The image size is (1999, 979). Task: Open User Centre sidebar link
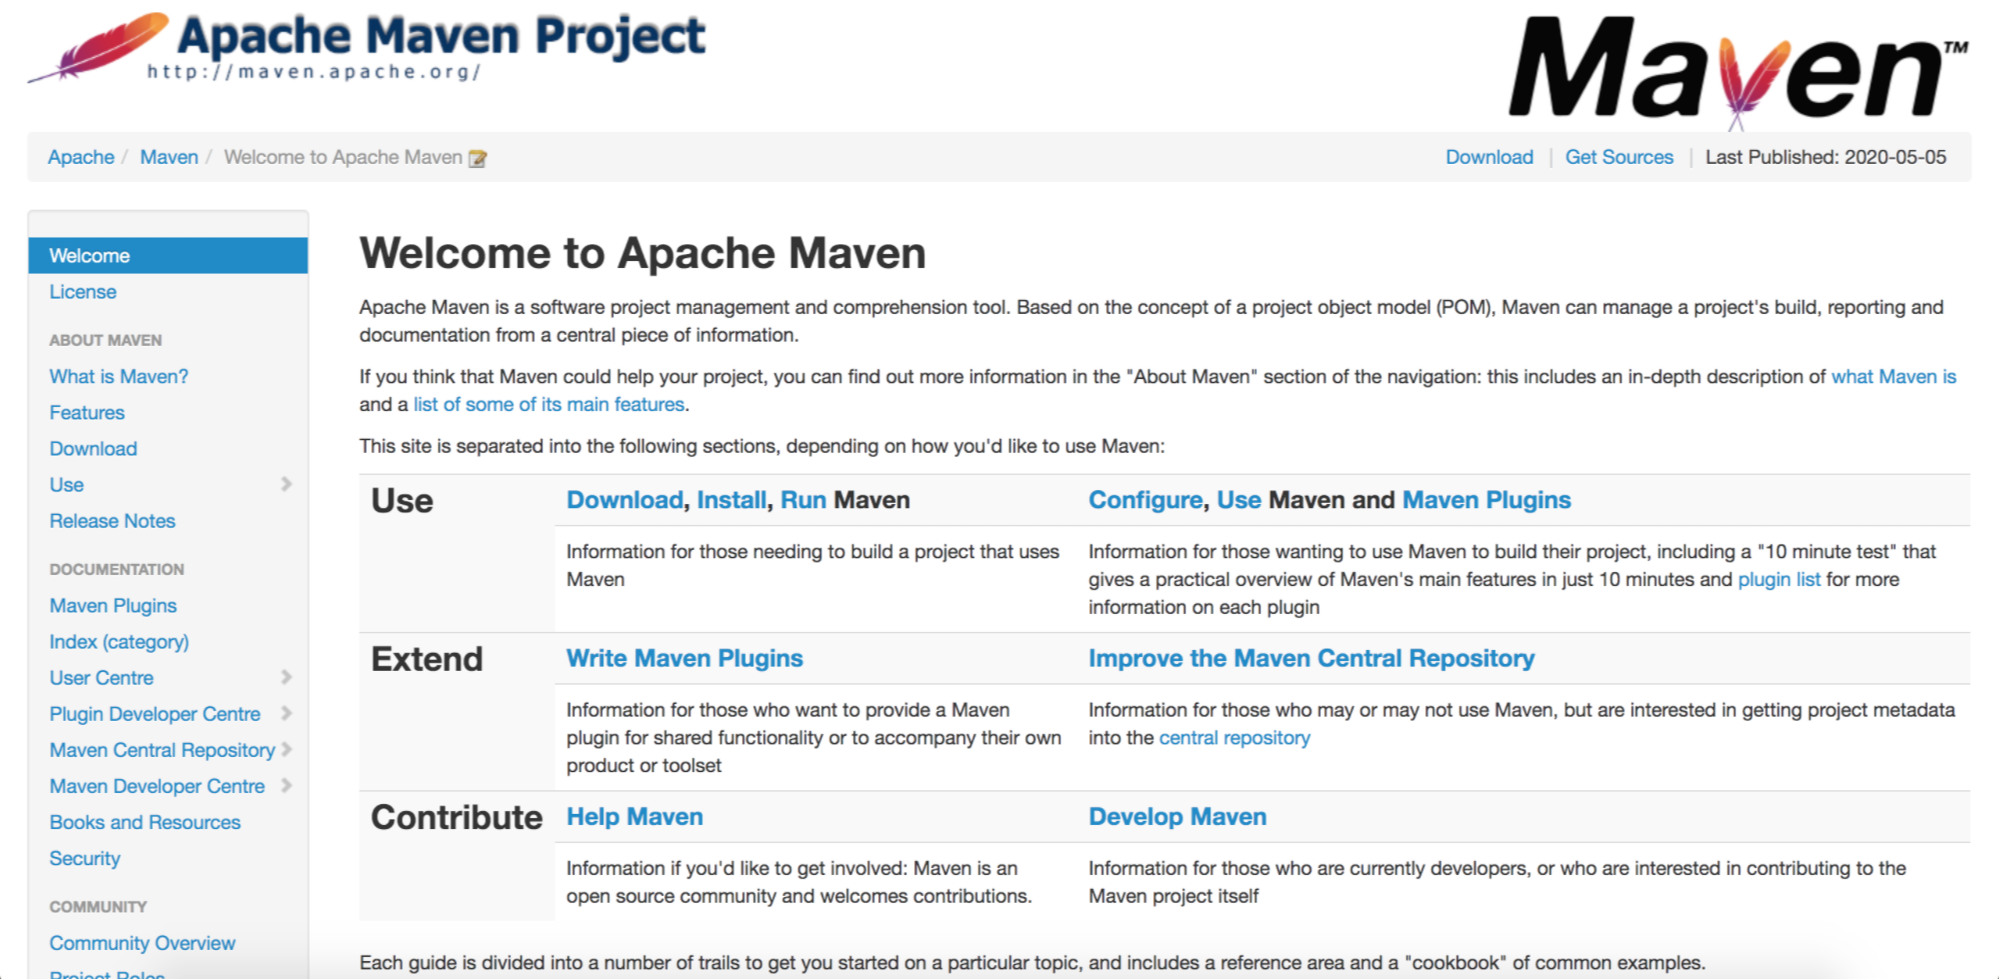[x=101, y=677]
